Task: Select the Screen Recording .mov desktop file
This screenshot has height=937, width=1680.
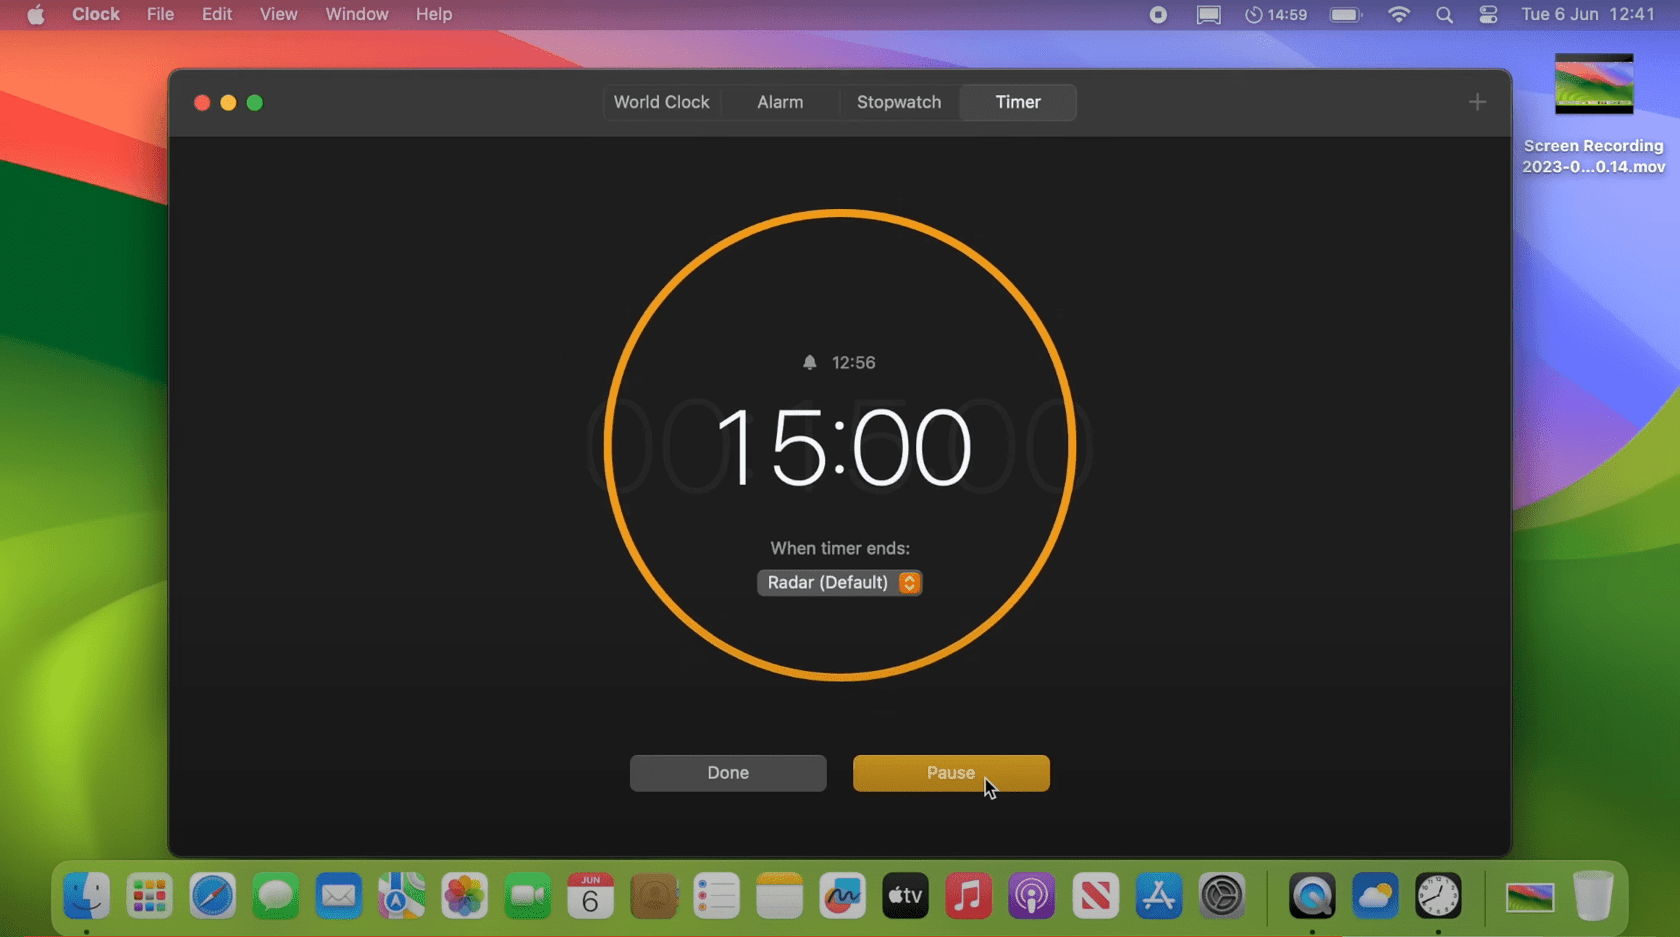Action: (x=1593, y=85)
